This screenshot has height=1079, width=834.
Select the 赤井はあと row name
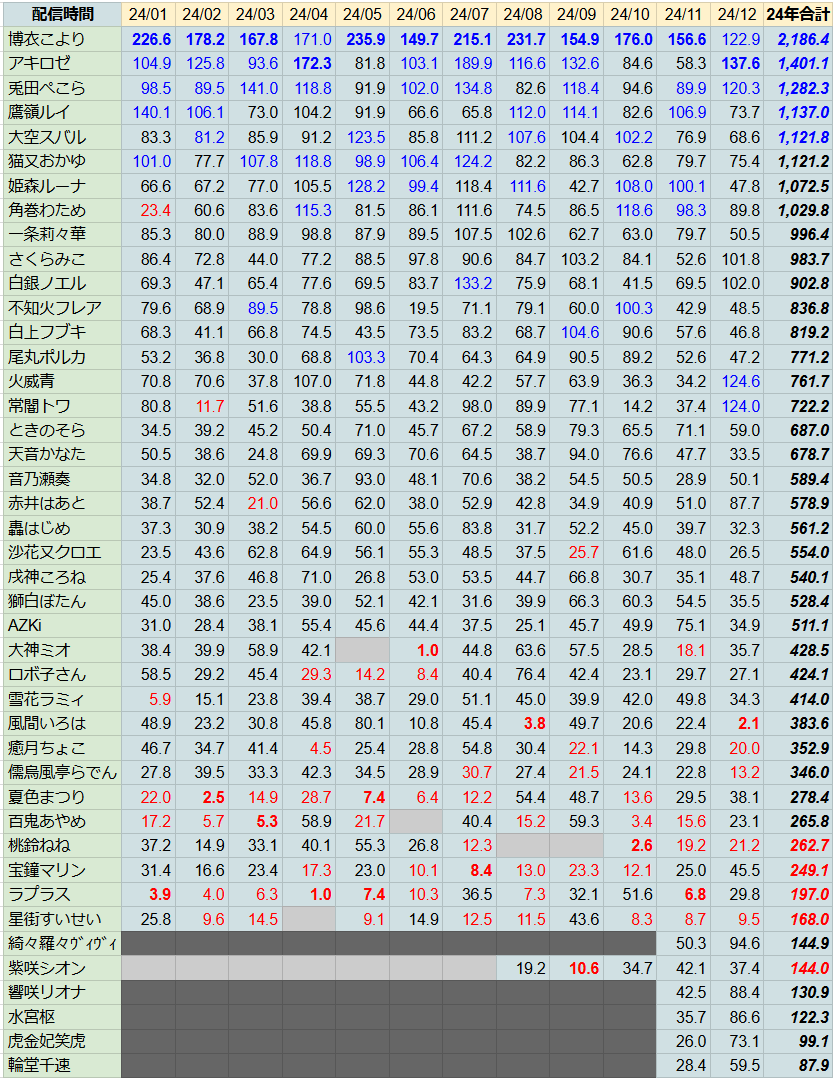[63, 503]
